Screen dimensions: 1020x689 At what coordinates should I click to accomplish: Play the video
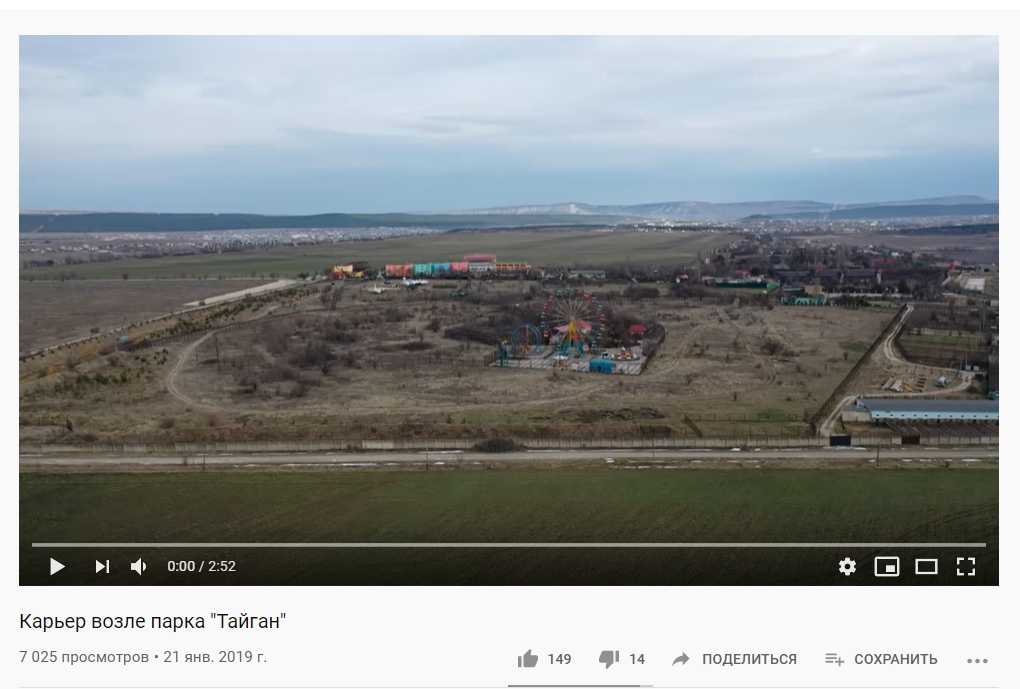(57, 567)
